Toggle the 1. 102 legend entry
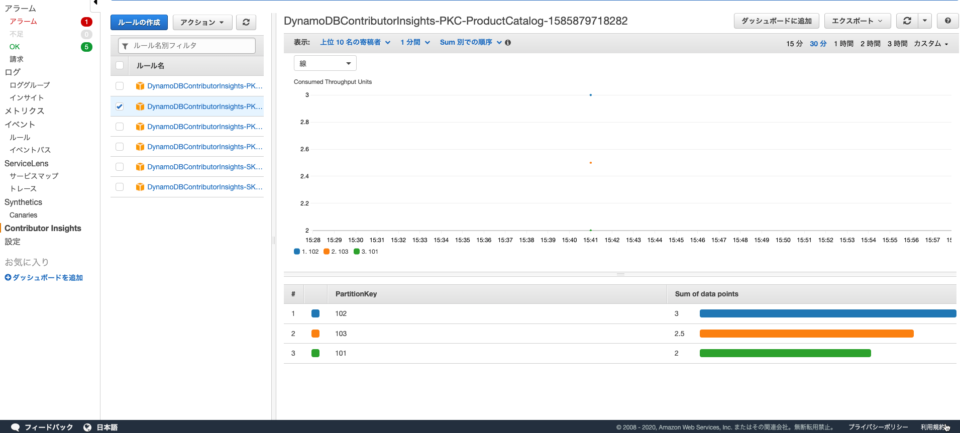 (x=306, y=251)
